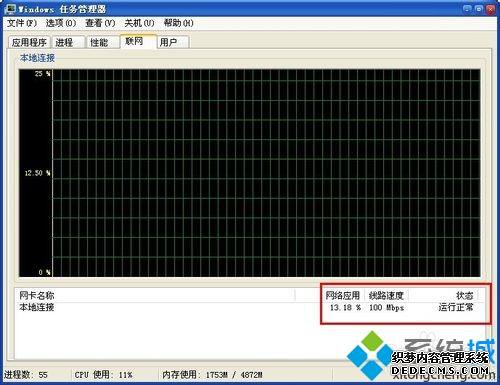Open the 关机(U) menu

coord(139,23)
